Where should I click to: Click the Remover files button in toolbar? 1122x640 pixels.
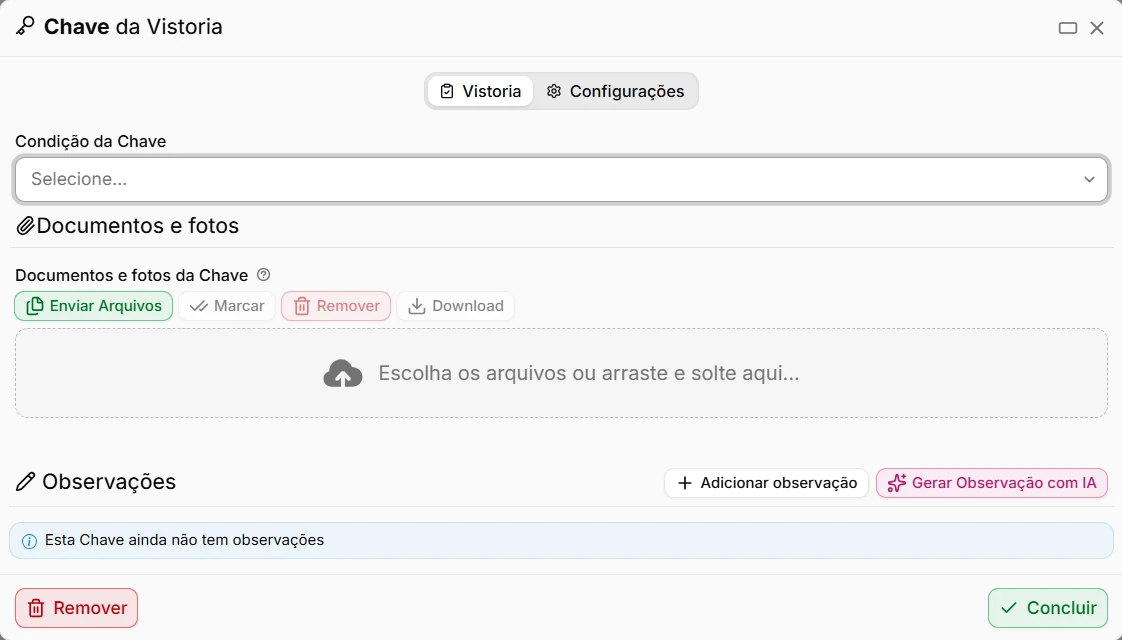[x=336, y=306]
